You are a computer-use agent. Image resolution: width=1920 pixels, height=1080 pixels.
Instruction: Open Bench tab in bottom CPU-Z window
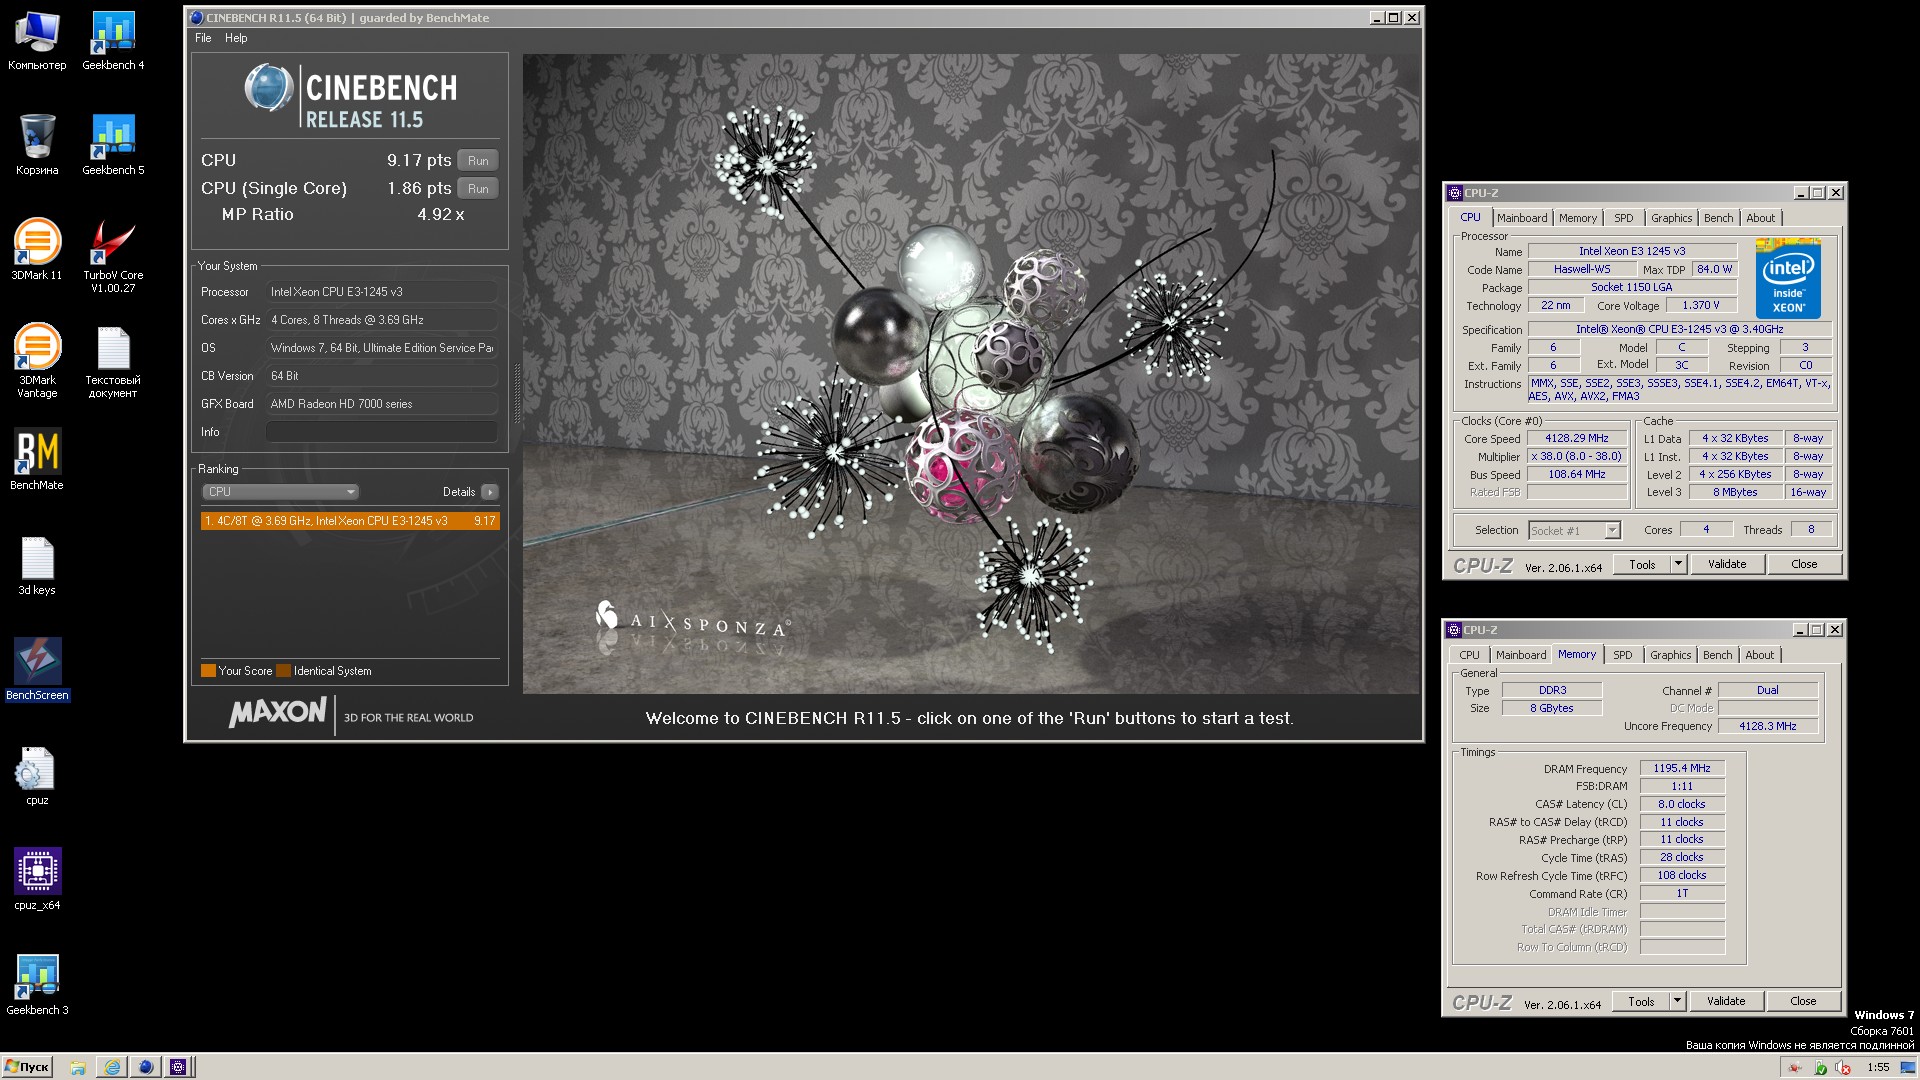pyautogui.click(x=1717, y=655)
